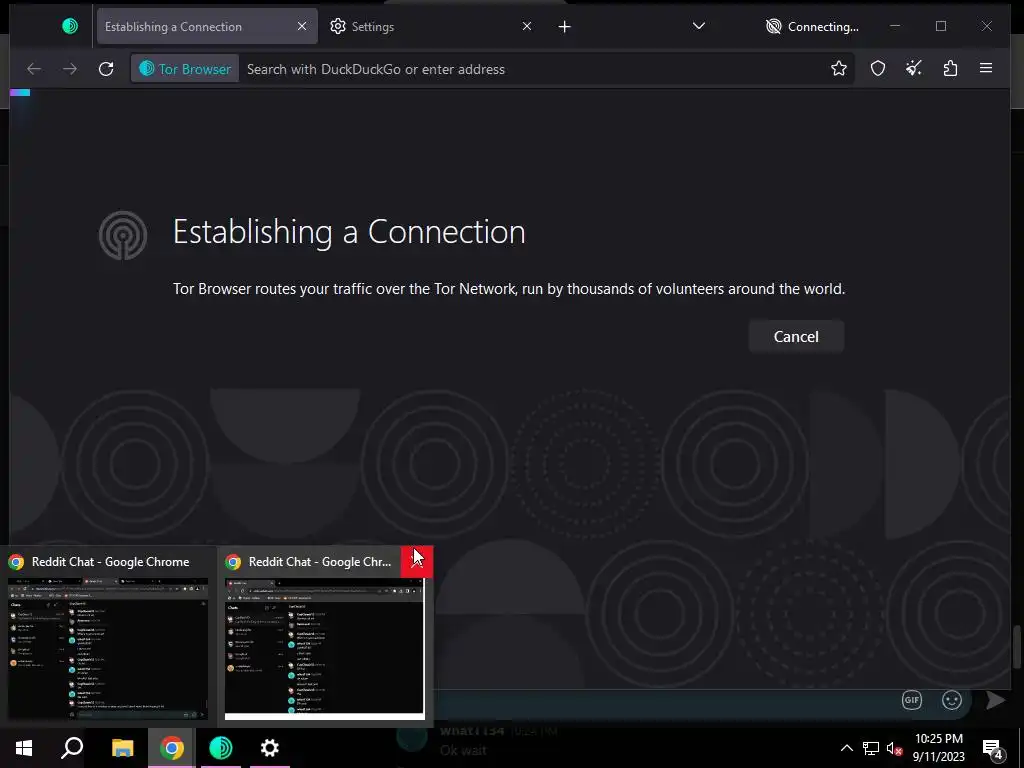Select the first Reddit Chat Chrome preview

[108, 637]
